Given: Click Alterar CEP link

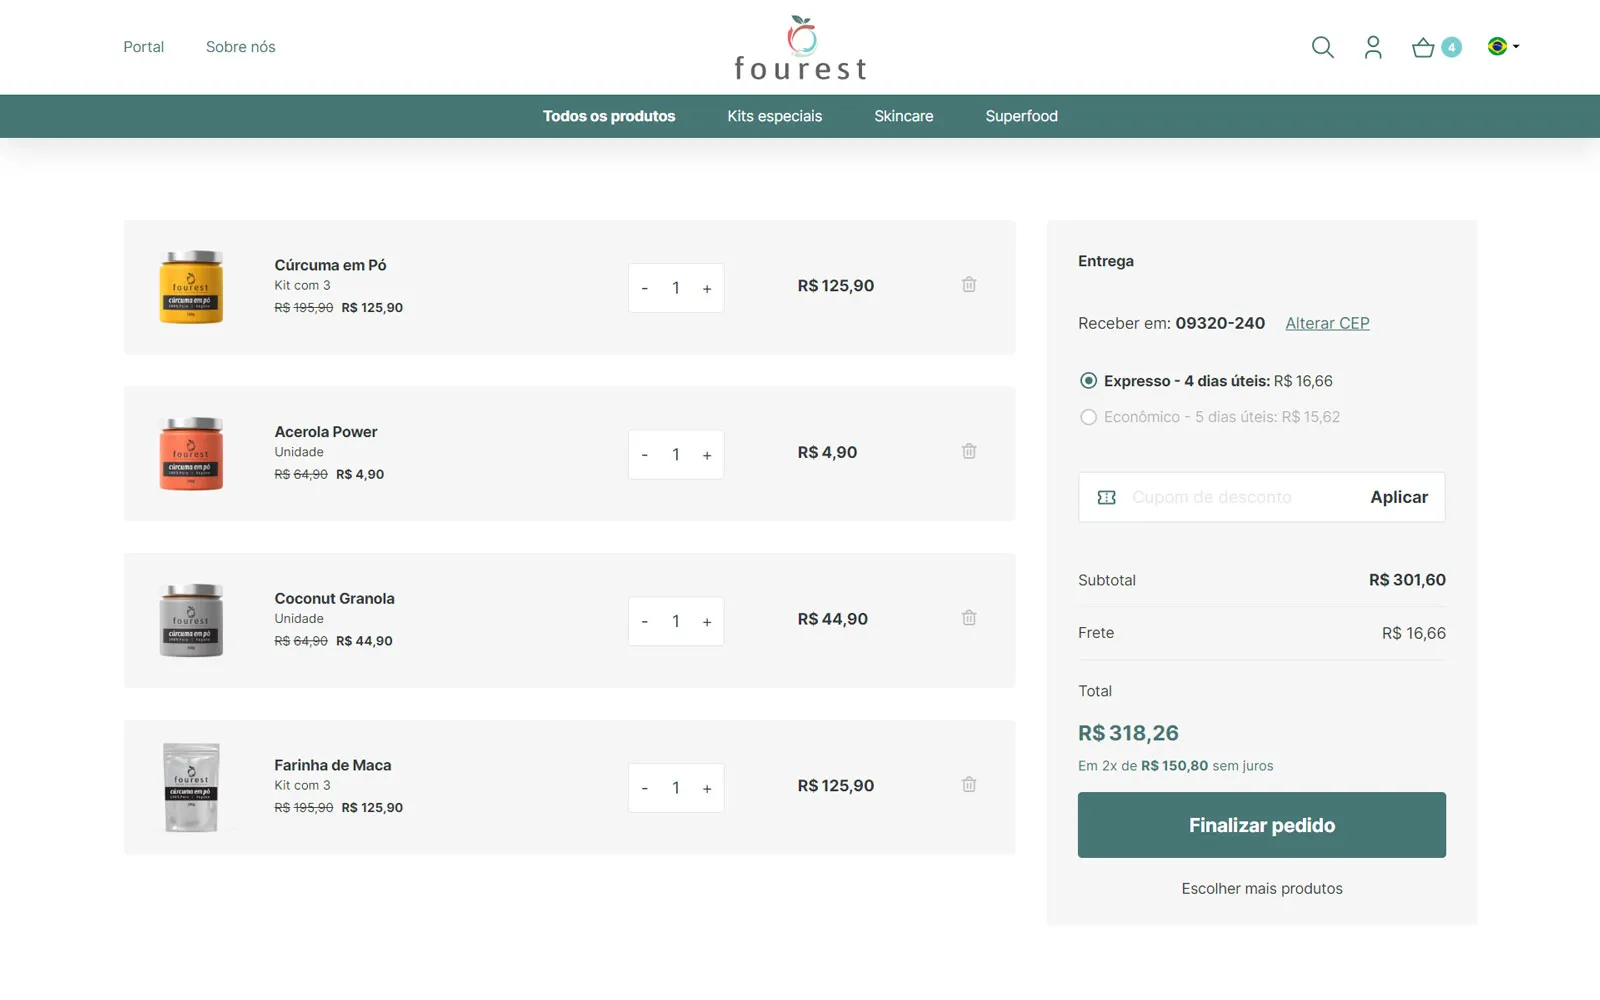Looking at the screenshot, I should click(x=1327, y=323).
